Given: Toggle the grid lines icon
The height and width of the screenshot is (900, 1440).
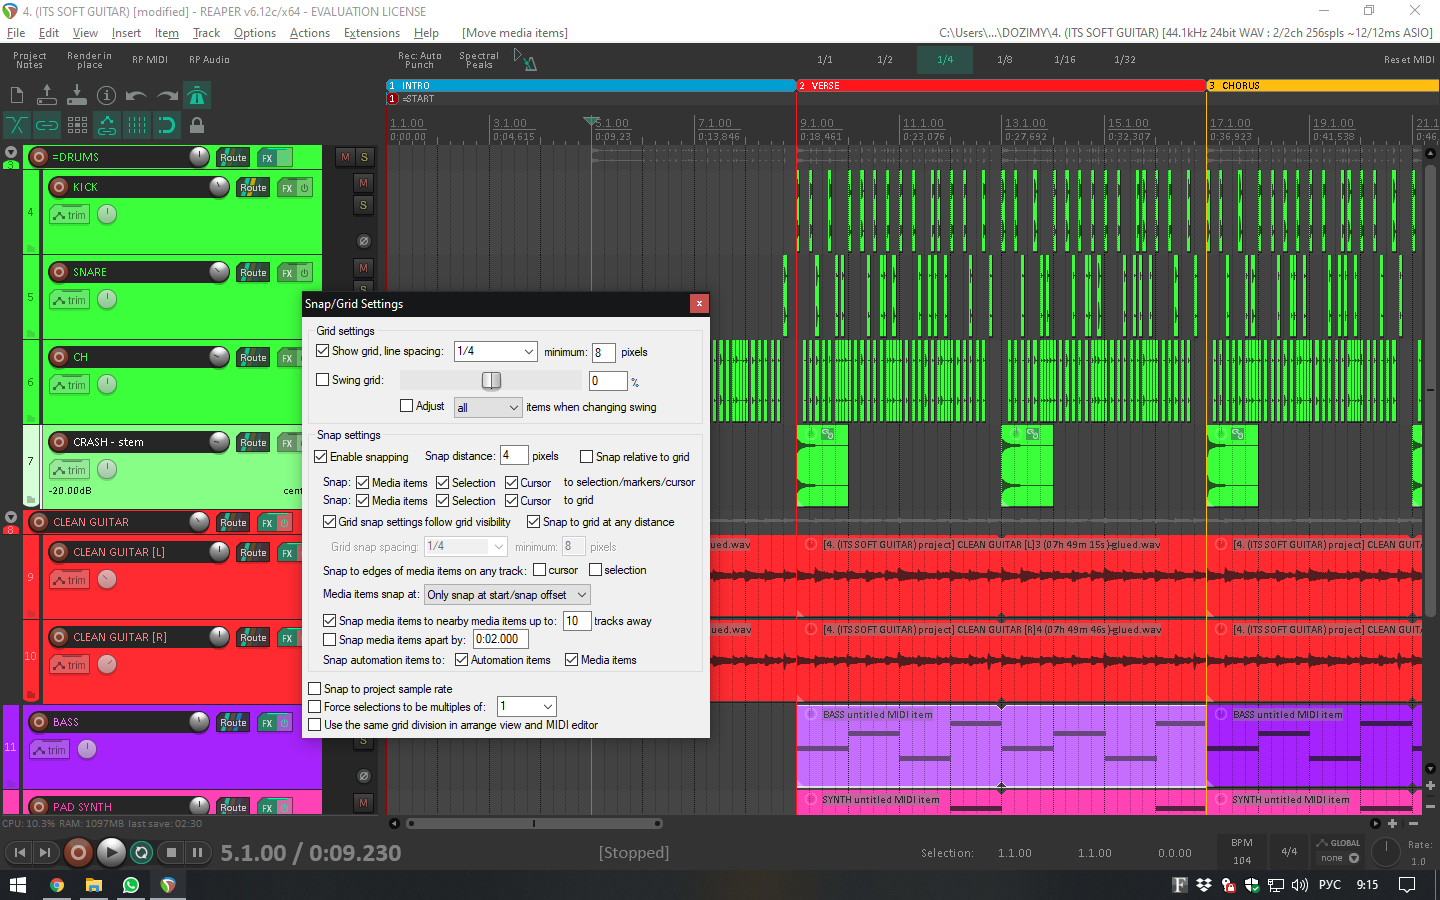Looking at the screenshot, I should [x=137, y=125].
